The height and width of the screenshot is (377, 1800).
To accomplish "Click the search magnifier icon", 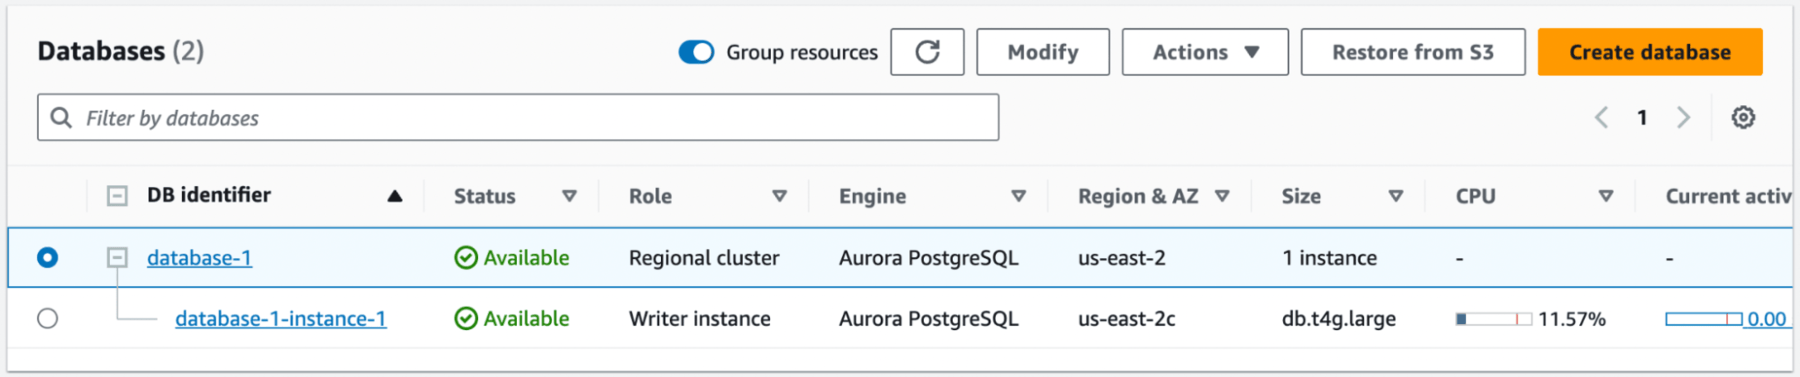I will [x=61, y=118].
